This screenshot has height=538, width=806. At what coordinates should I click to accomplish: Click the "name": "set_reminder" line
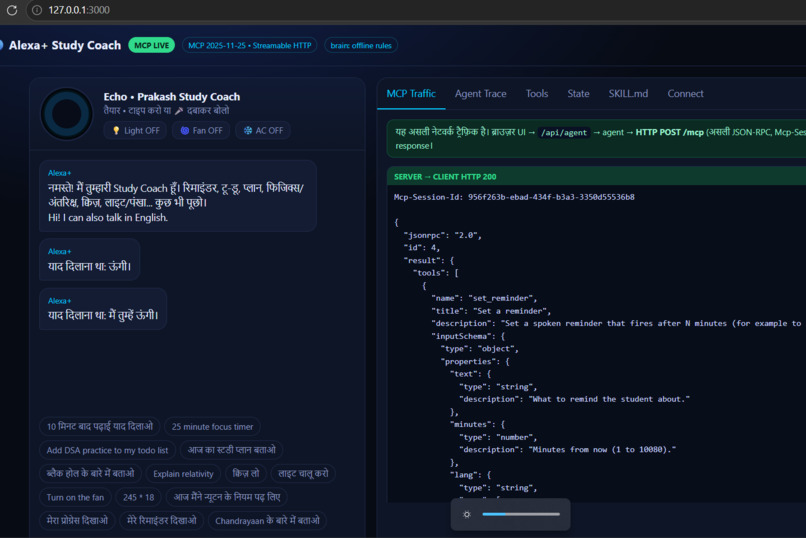click(x=484, y=298)
